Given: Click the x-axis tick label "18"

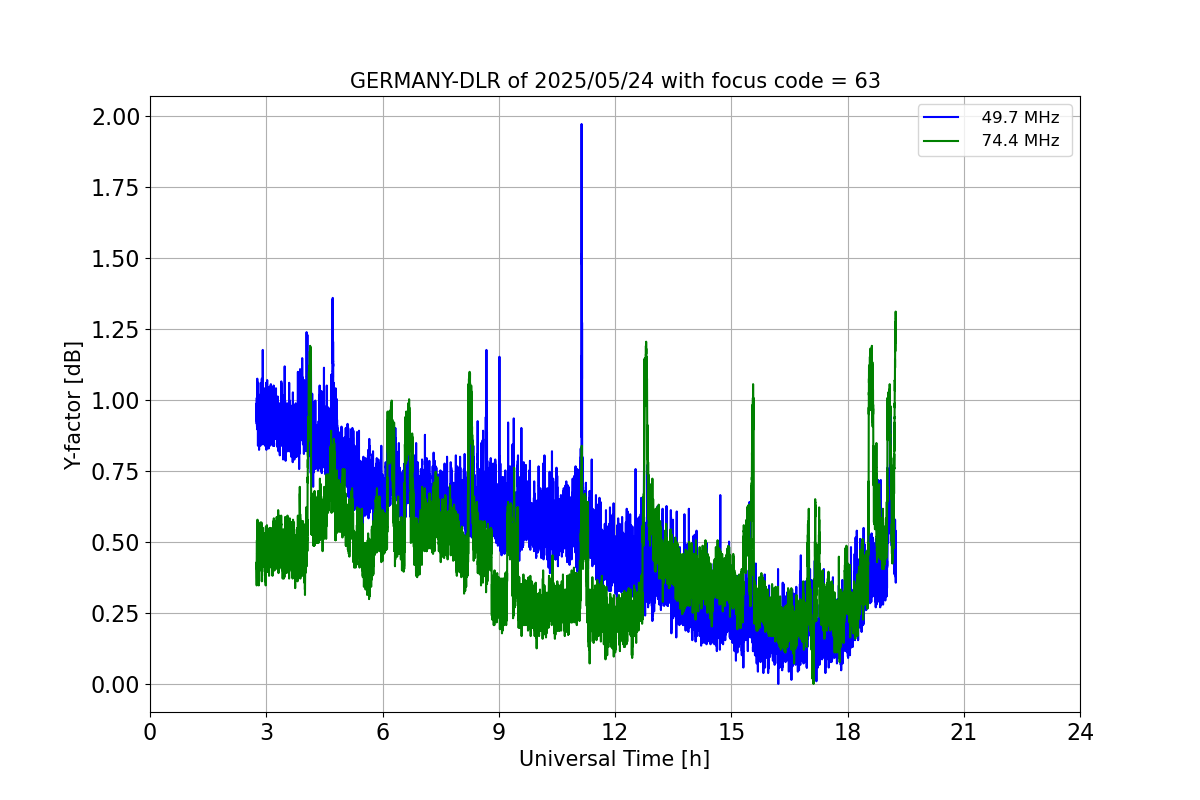Looking at the screenshot, I should point(848,732).
